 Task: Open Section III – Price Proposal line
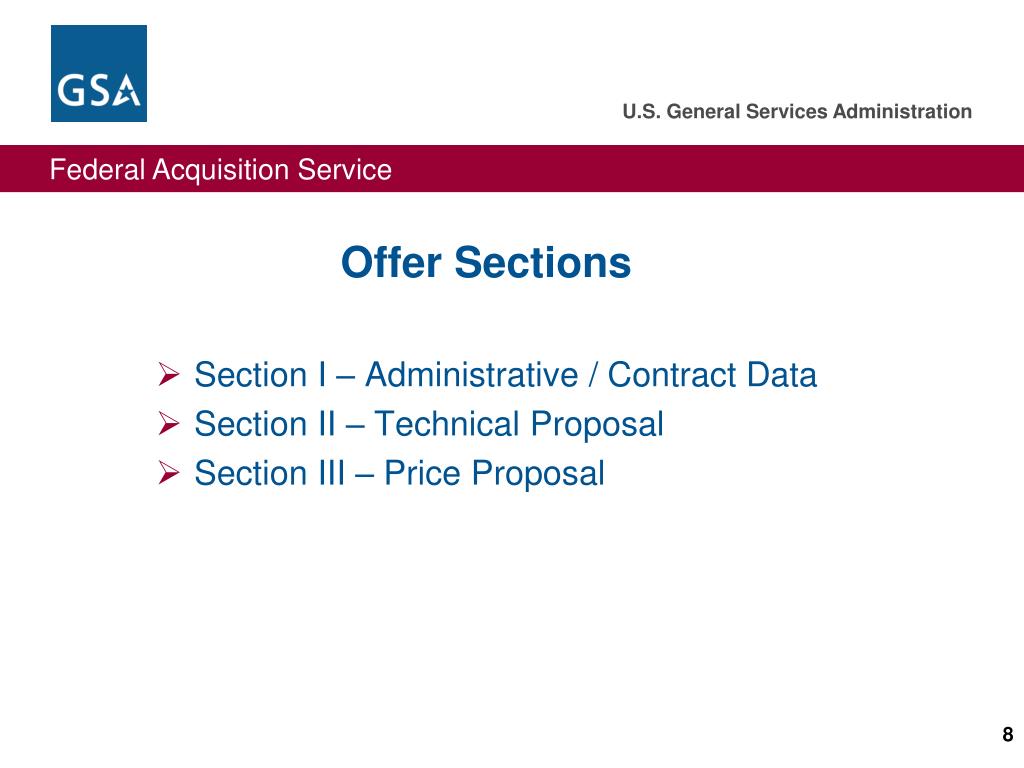point(400,473)
